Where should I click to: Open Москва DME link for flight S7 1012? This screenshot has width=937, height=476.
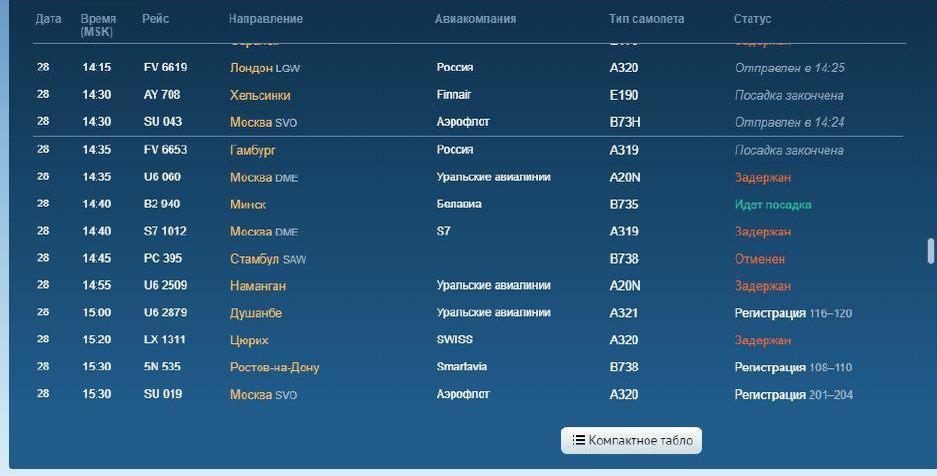264,232
